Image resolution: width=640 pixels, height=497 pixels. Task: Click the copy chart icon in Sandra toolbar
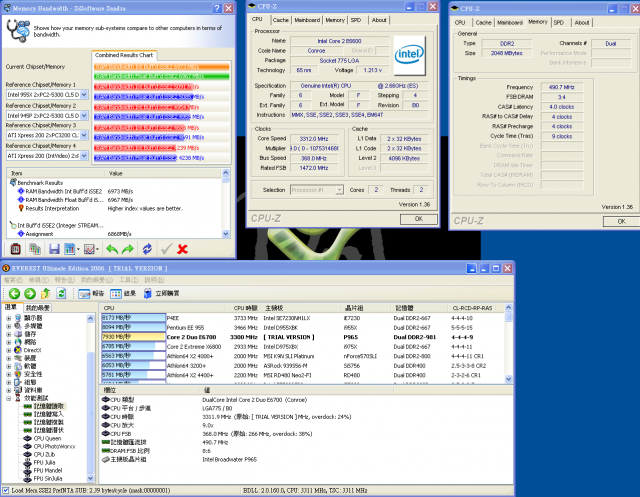click(x=35, y=249)
